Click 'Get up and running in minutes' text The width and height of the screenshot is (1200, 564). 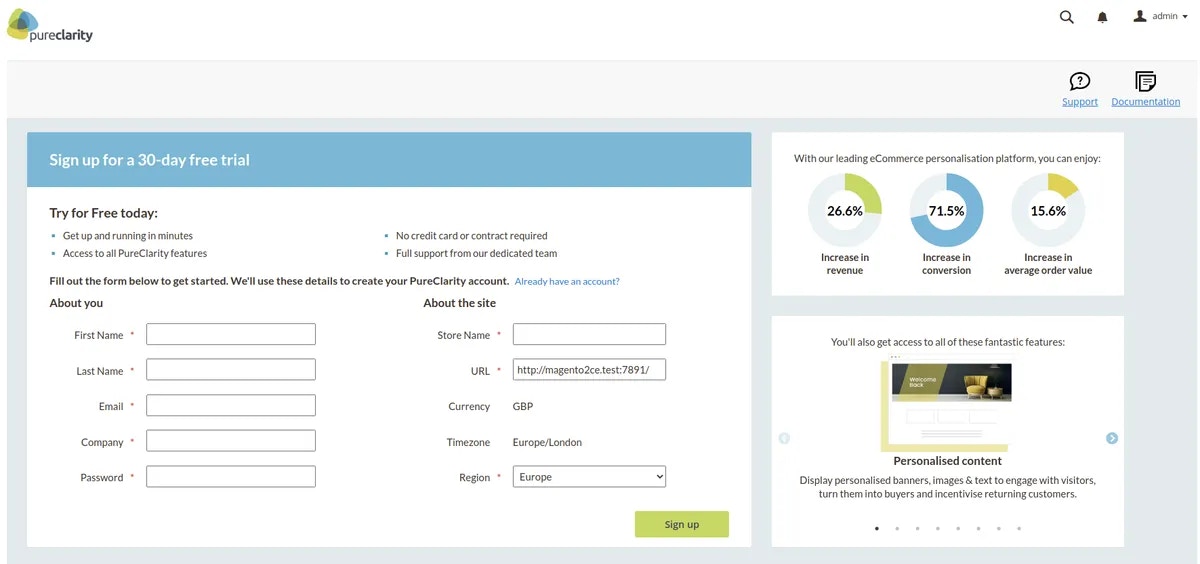(128, 236)
